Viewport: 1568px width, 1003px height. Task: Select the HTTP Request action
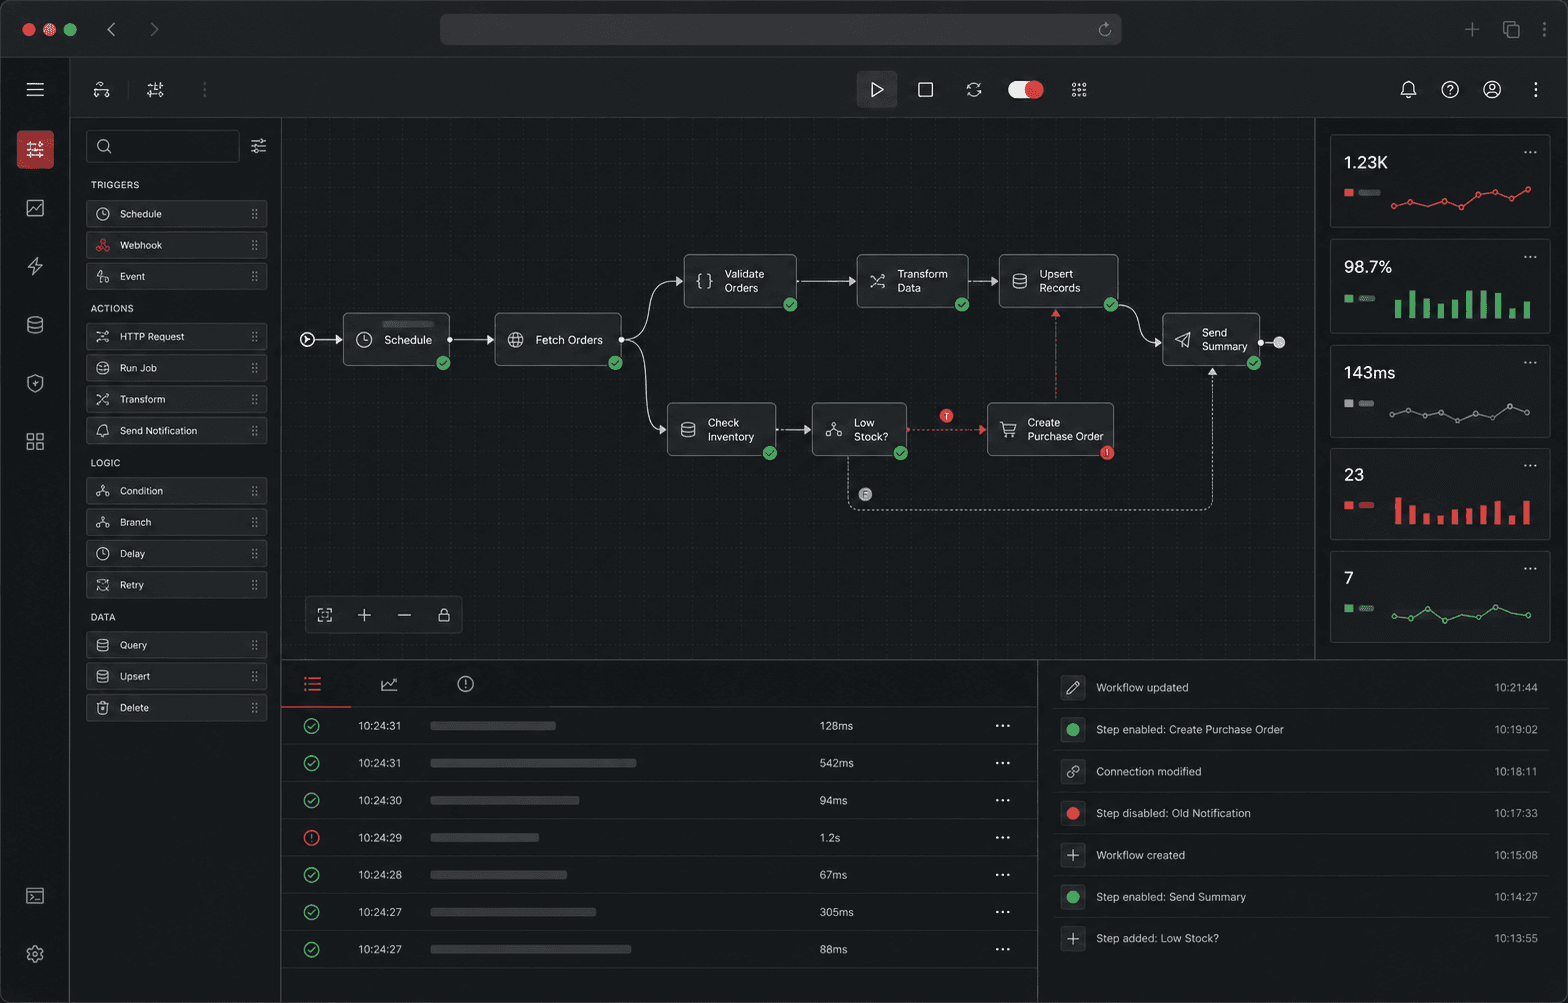coord(177,337)
